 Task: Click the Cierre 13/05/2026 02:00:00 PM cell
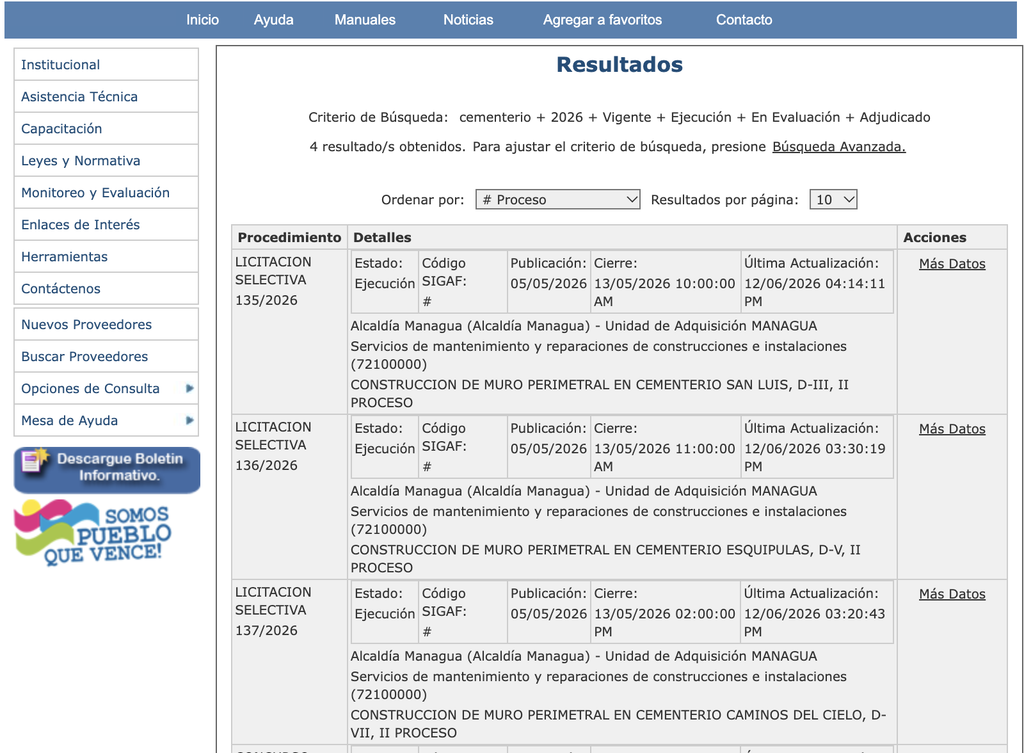click(x=665, y=613)
